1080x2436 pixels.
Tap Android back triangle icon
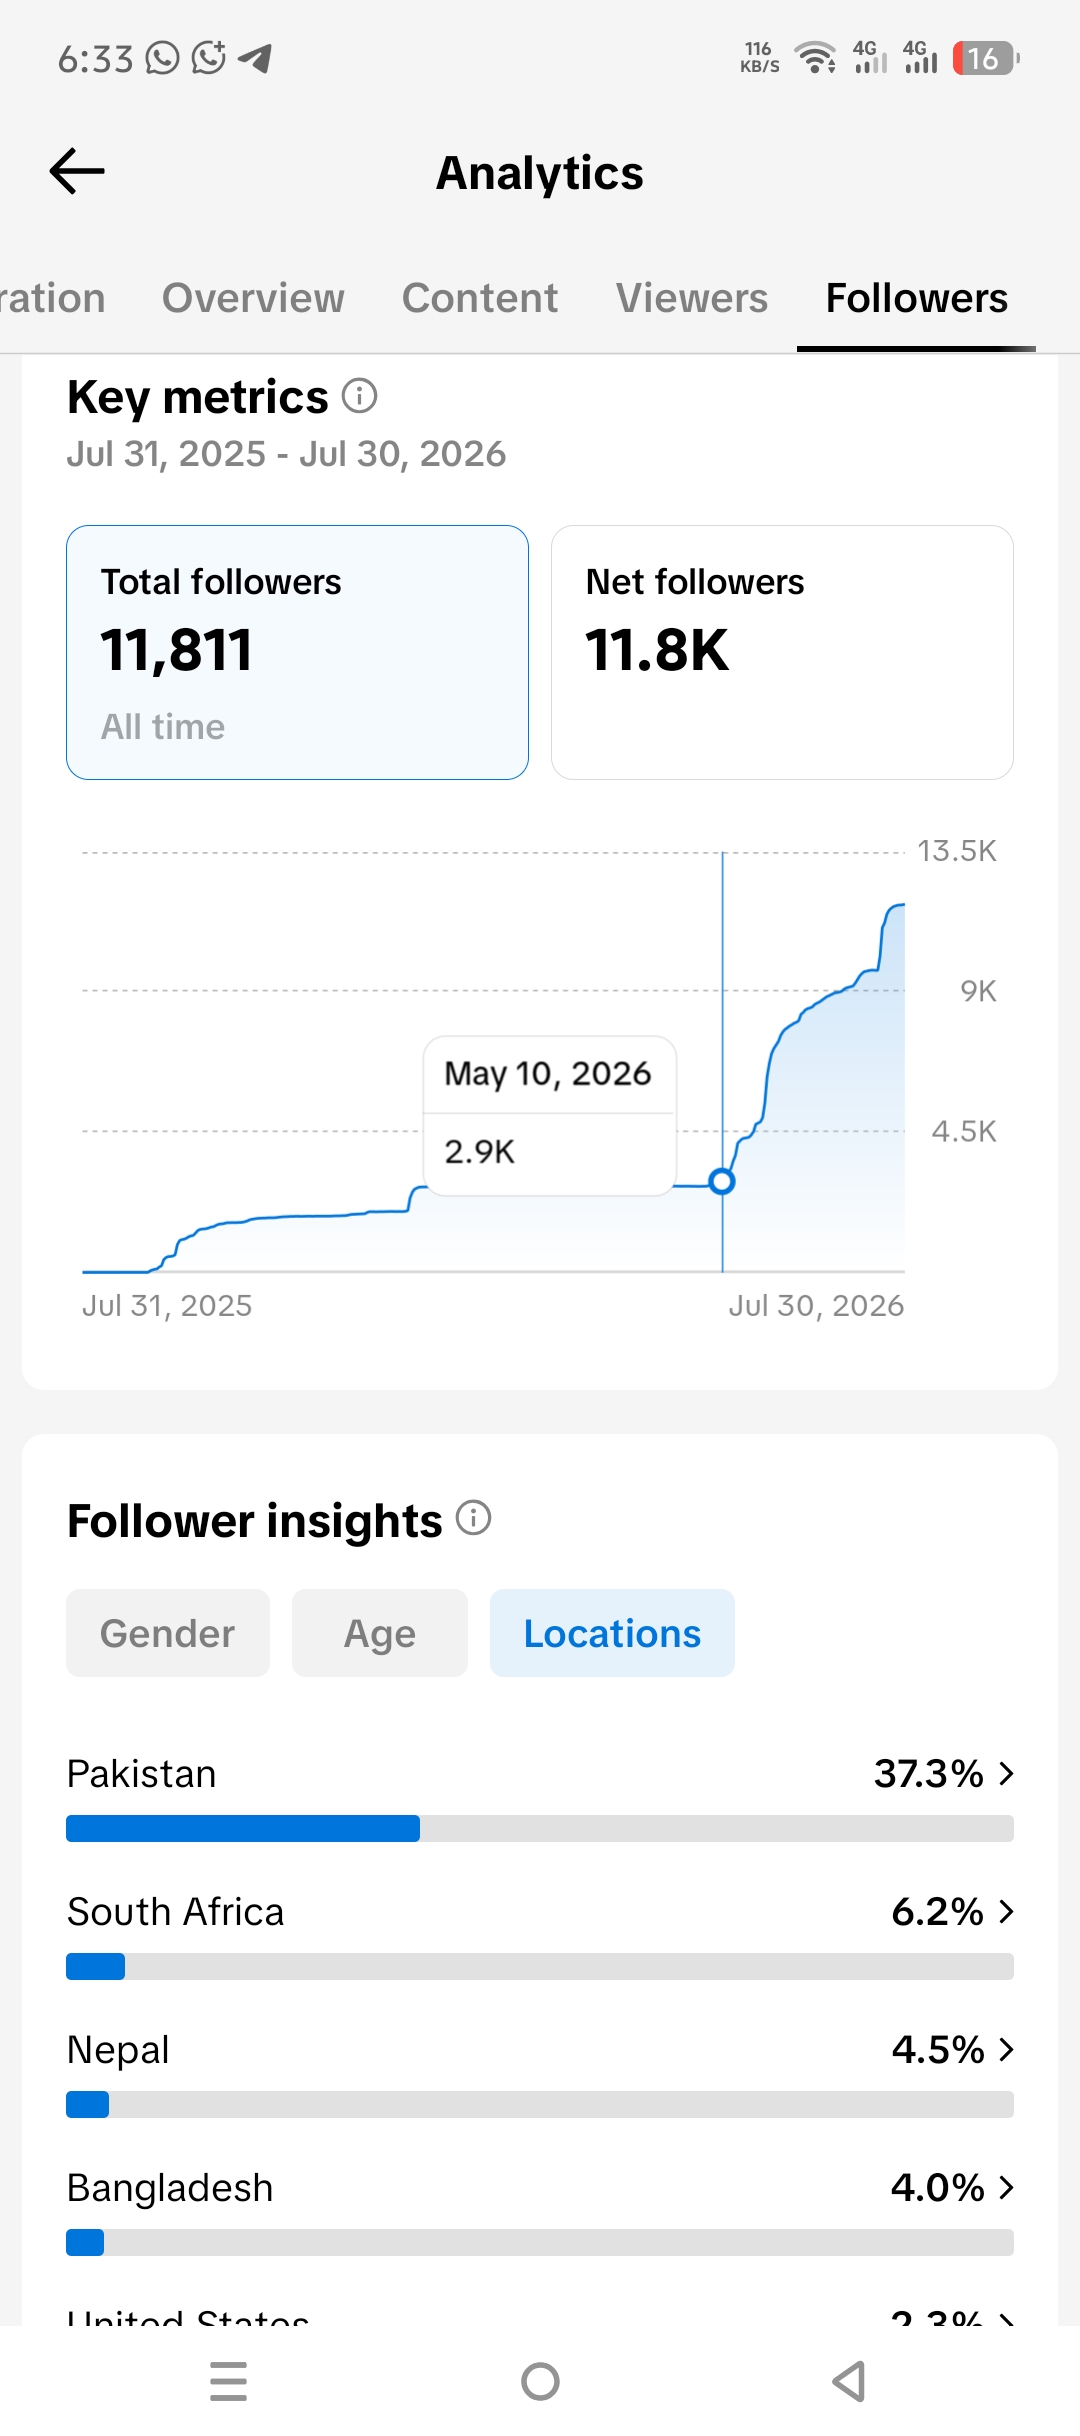(x=849, y=2381)
